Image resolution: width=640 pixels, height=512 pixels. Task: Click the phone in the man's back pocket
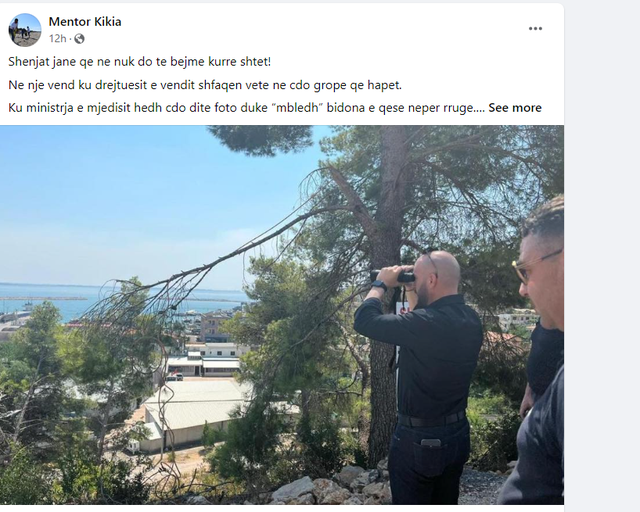(x=431, y=443)
